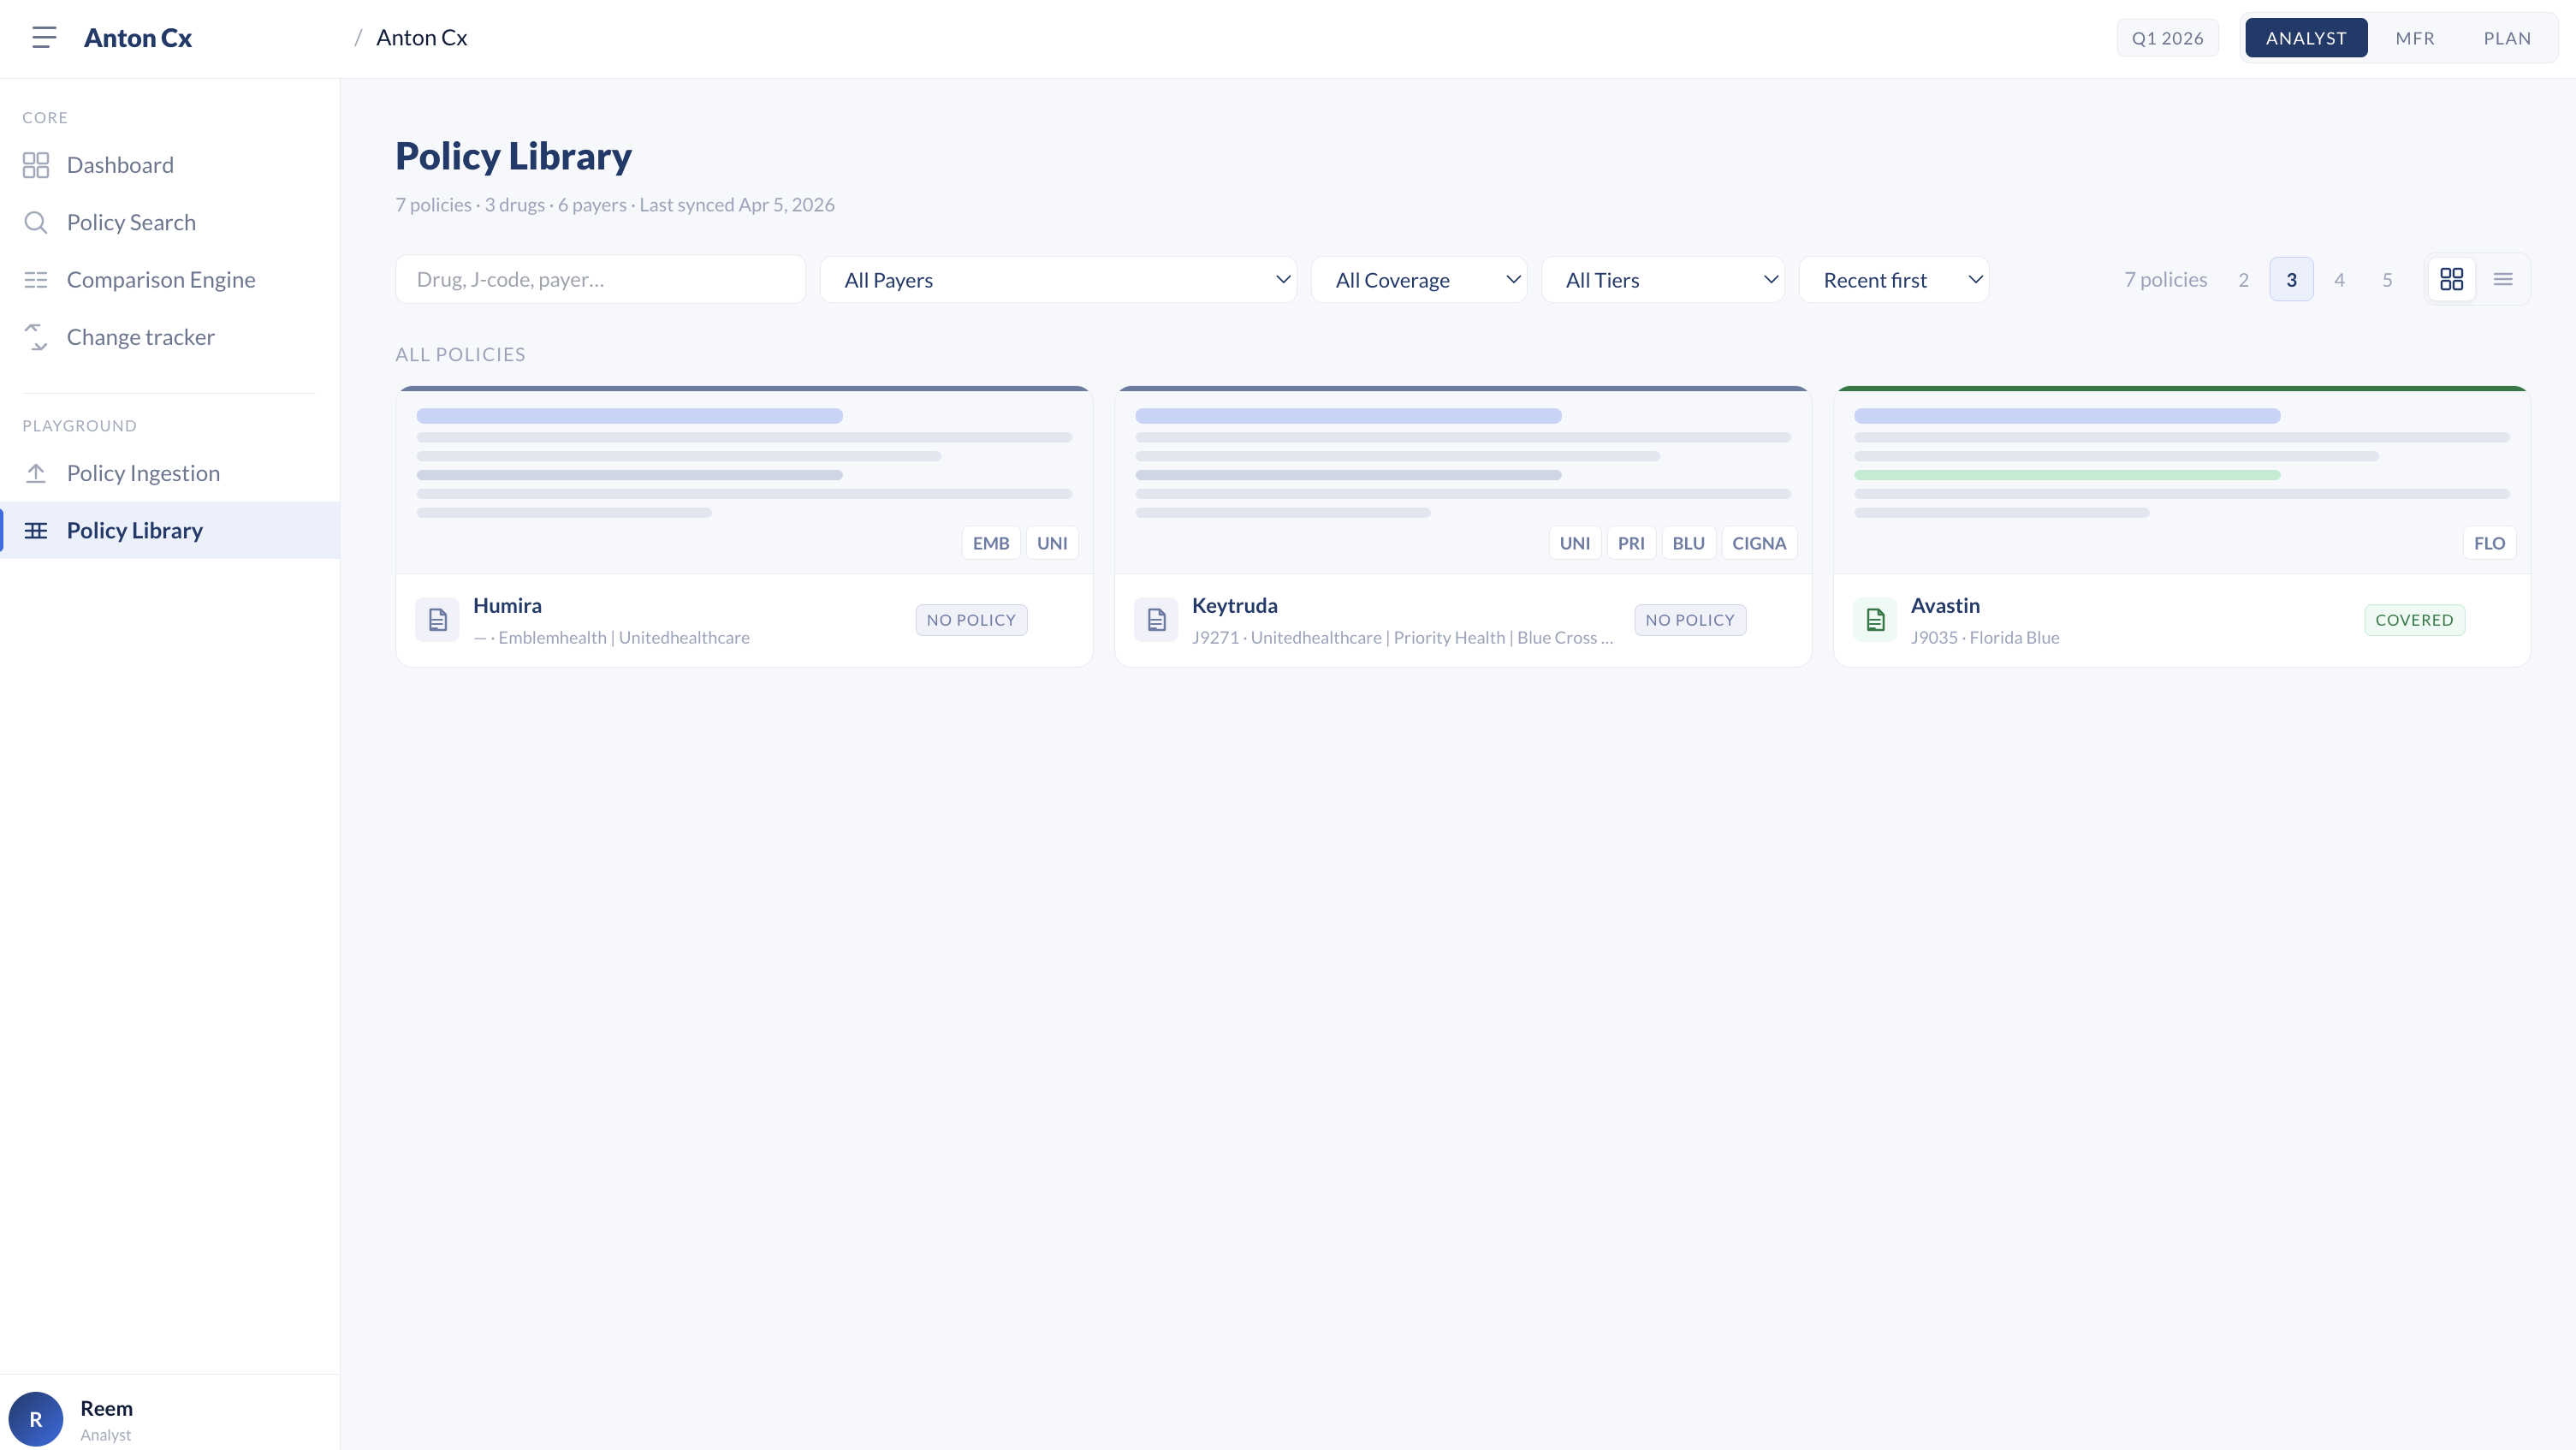Collapse the sidebar with hamburger menu icon
The height and width of the screenshot is (1450, 2576).
click(x=44, y=38)
